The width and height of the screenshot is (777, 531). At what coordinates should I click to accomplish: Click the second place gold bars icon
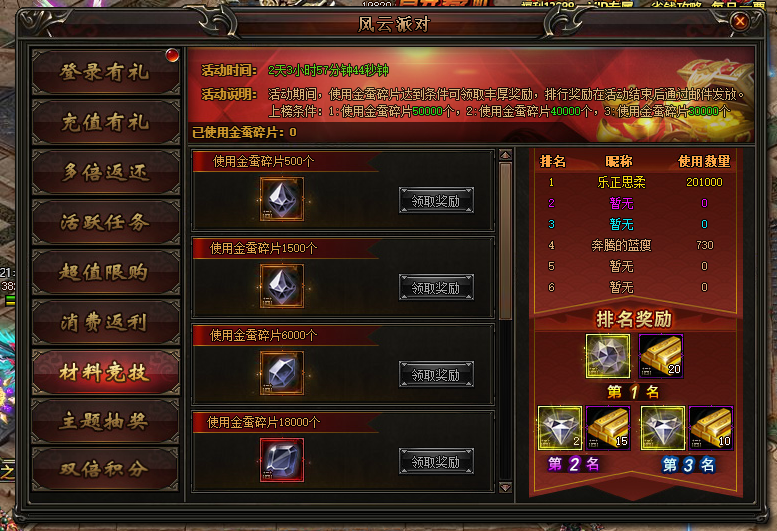coord(608,428)
